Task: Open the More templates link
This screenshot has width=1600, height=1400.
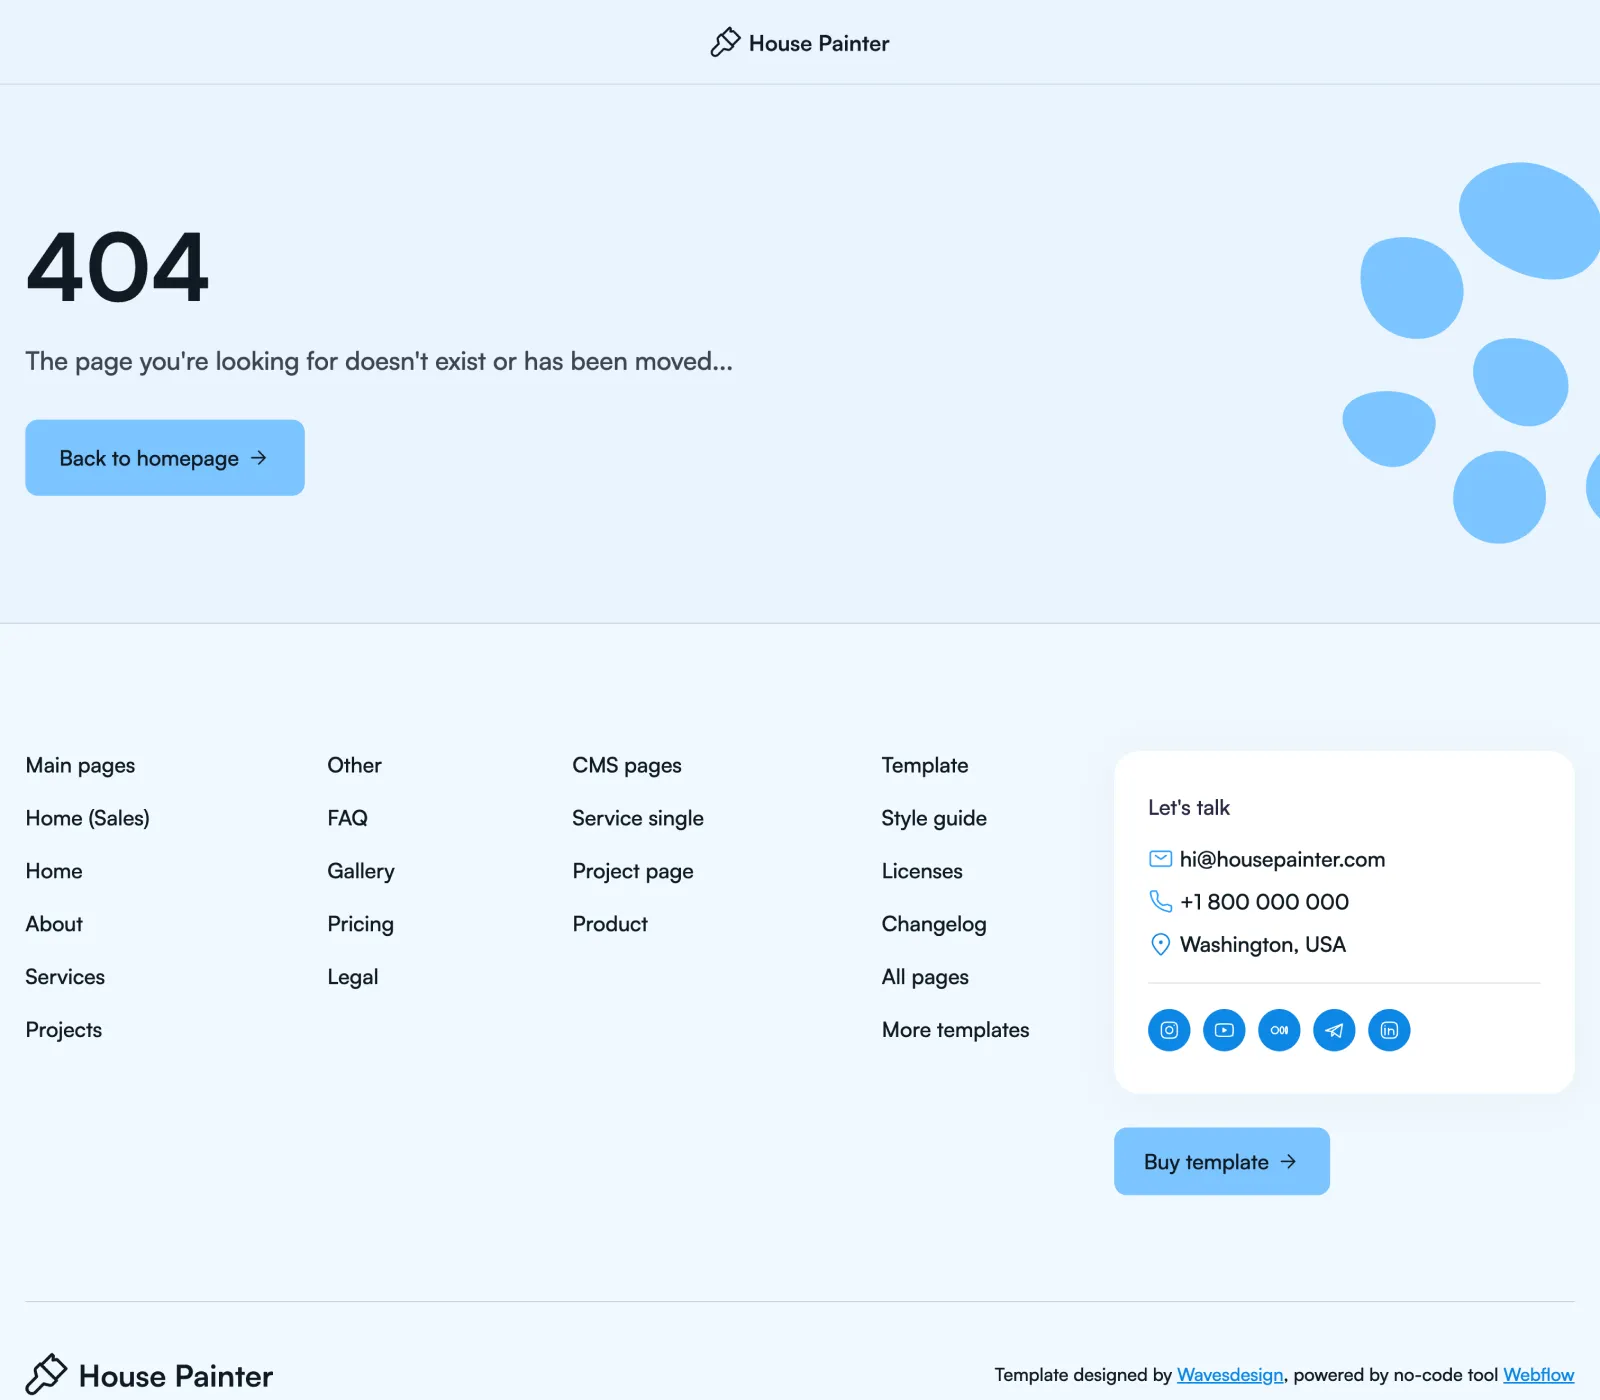Action: pos(955,1030)
